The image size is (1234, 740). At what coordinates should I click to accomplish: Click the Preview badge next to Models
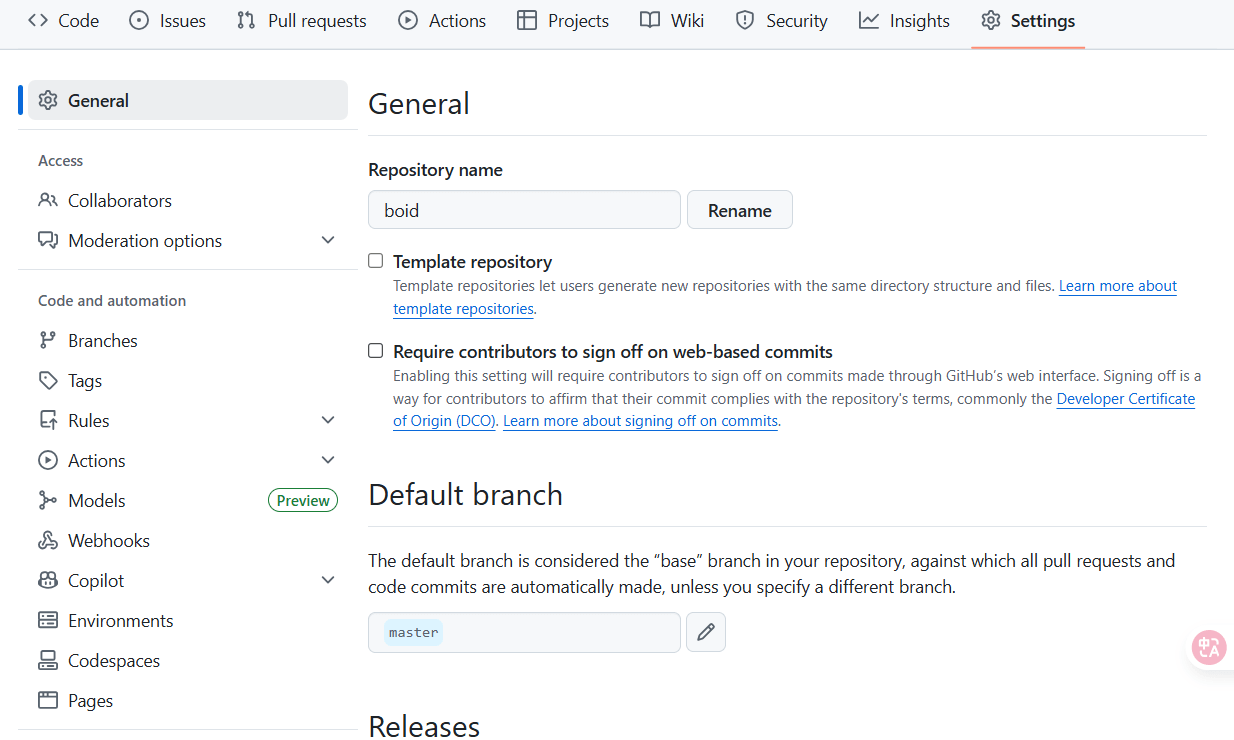point(303,500)
